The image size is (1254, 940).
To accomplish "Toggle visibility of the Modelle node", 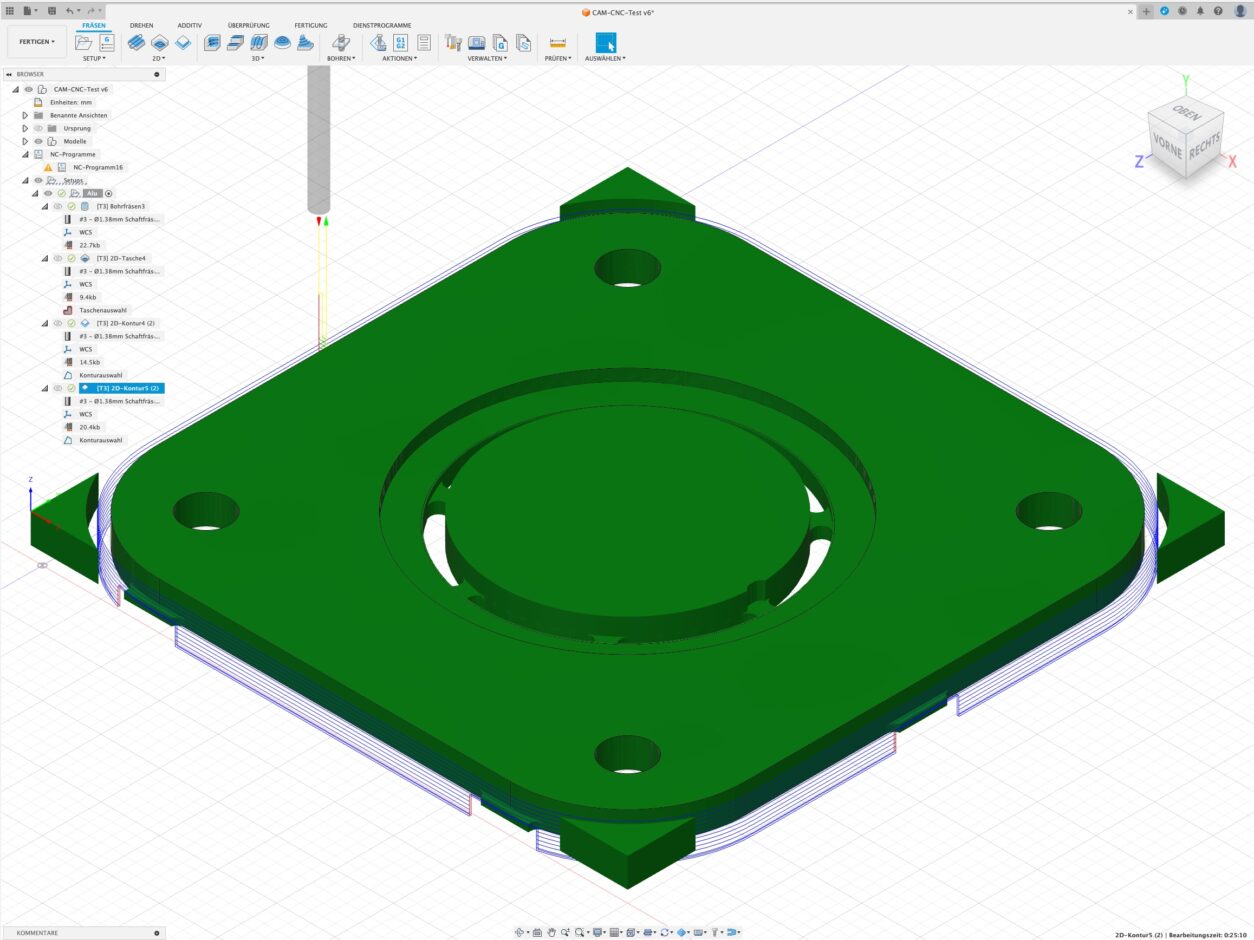I will [39, 141].
